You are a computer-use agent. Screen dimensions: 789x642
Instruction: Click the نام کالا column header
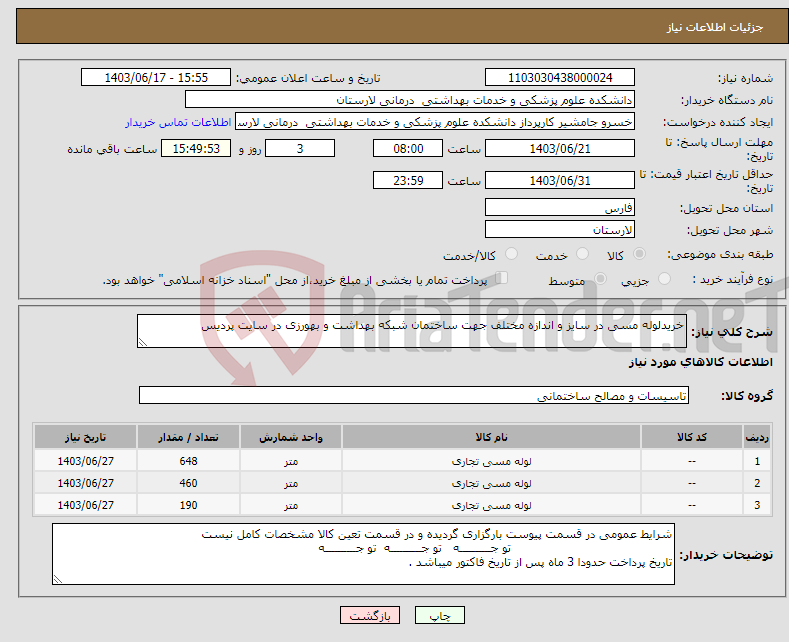(x=491, y=437)
